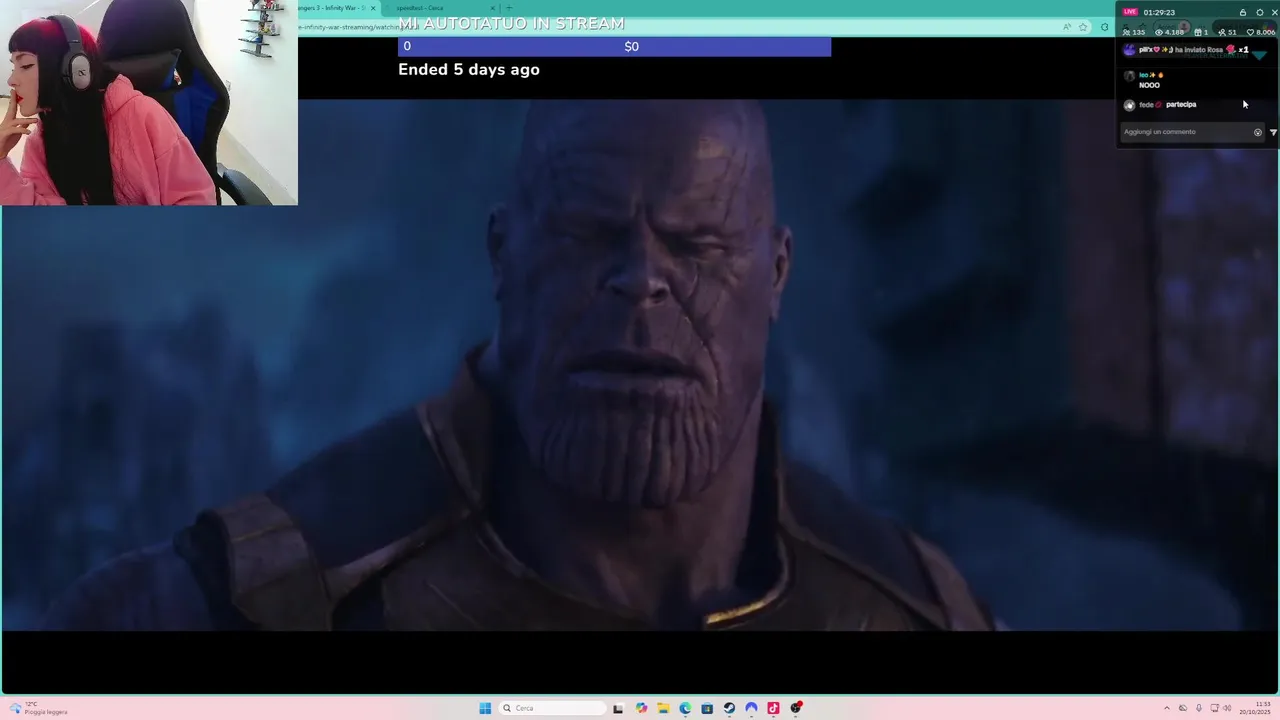Send the comment with the paper-plane icon
Image resolution: width=1280 pixels, height=720 pixels.
(x=1273, y=132)
